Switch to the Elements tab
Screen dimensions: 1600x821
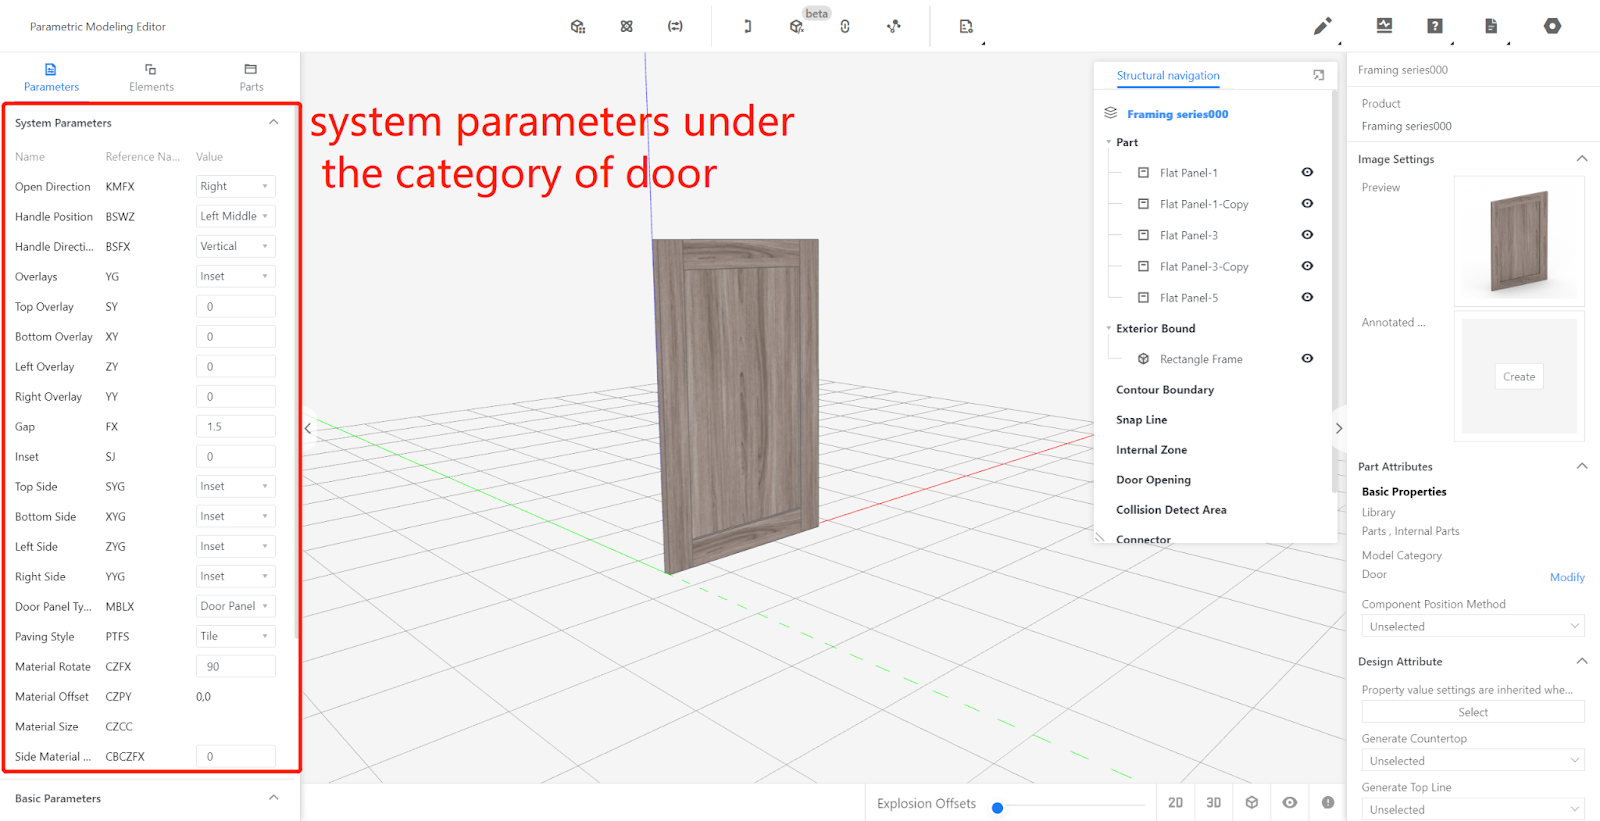151,77
